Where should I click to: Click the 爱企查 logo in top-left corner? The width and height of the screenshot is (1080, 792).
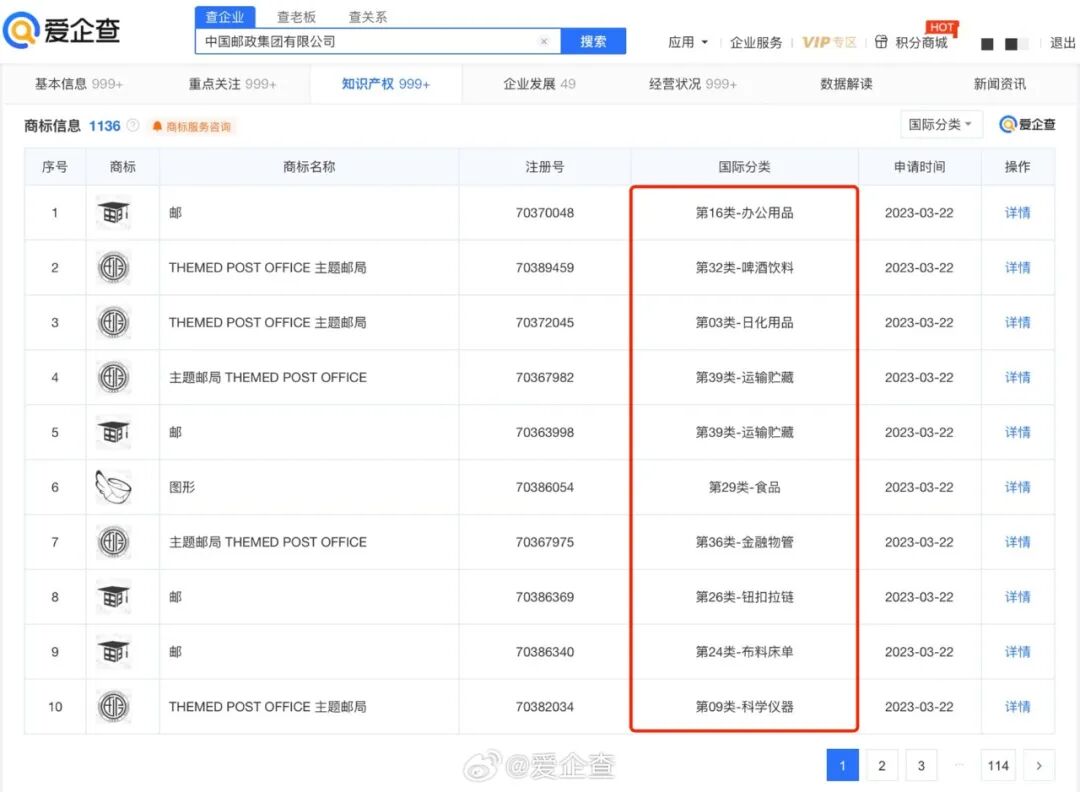point(62,30)
